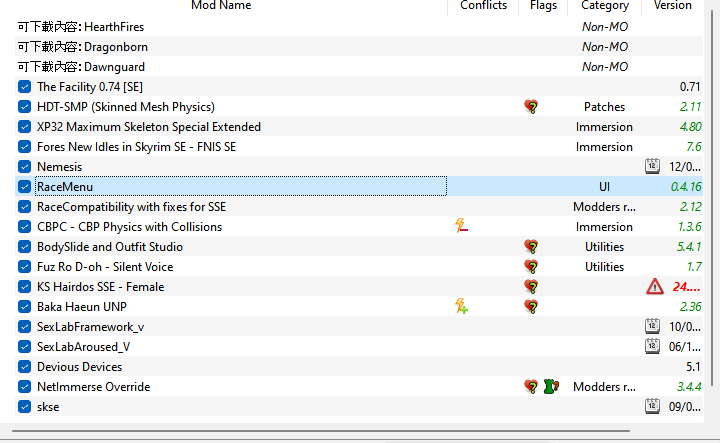Sort by the Conflicts column header

tap(483, 6)
